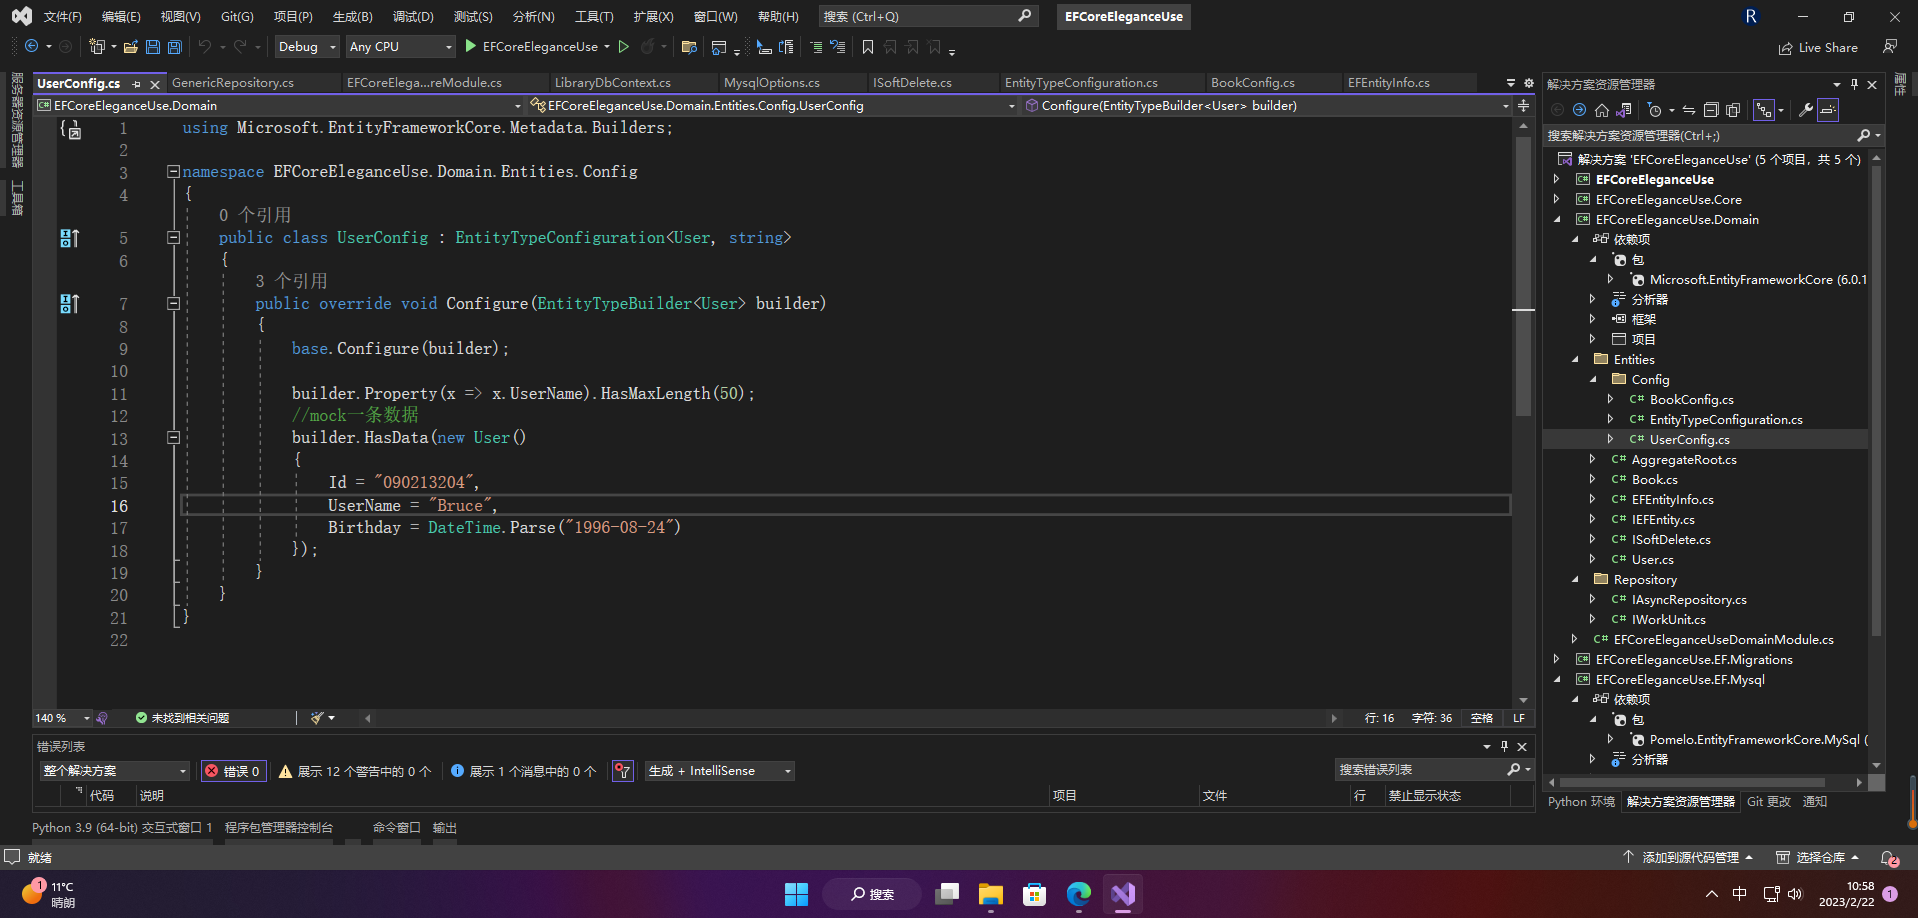Screen dimensions: 1918x918
Task: Toggle the error list build filter funnel button
Action: coord(623,771)
